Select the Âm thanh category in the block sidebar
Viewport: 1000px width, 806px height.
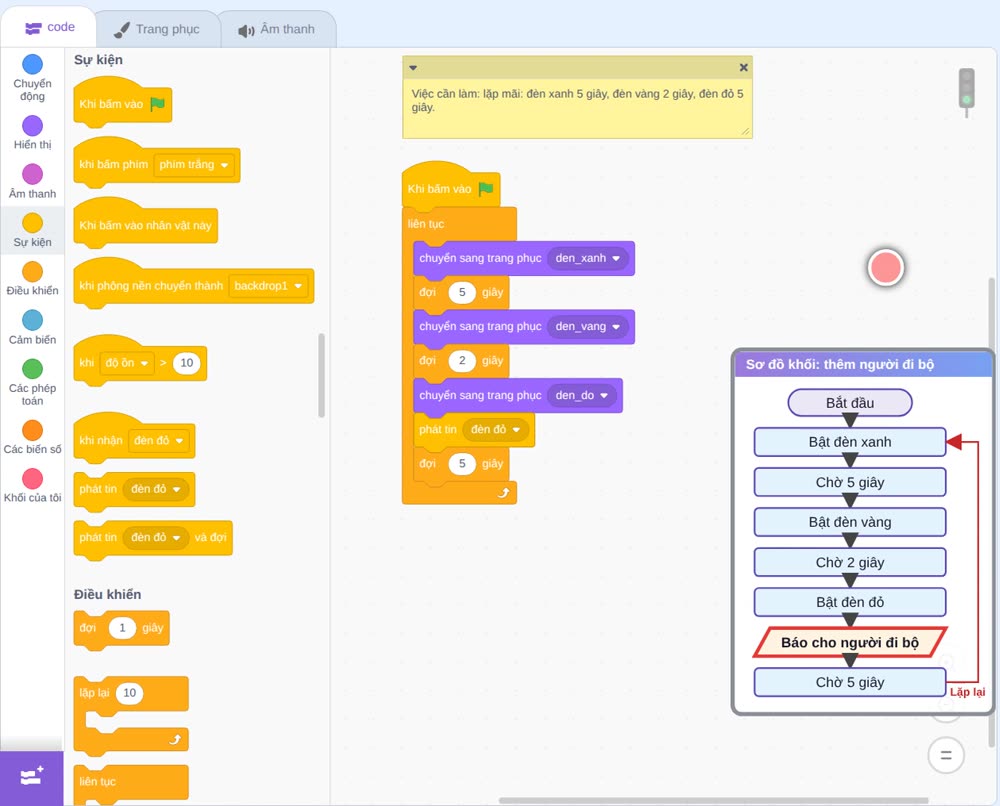coord(33,182)
